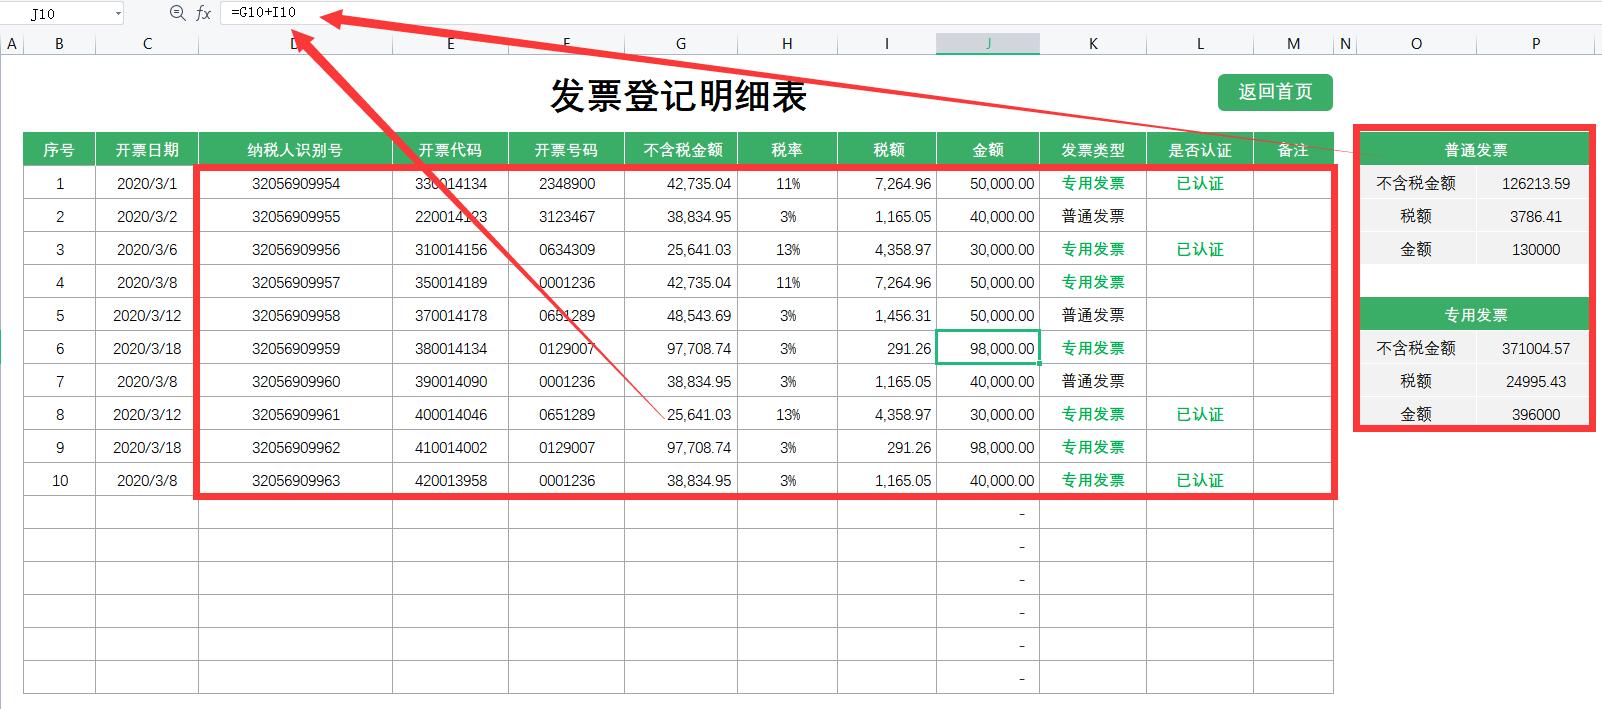This screenshot has height=709, width=1602.
Task: Click serial number 10 cell
Action: 59,480
